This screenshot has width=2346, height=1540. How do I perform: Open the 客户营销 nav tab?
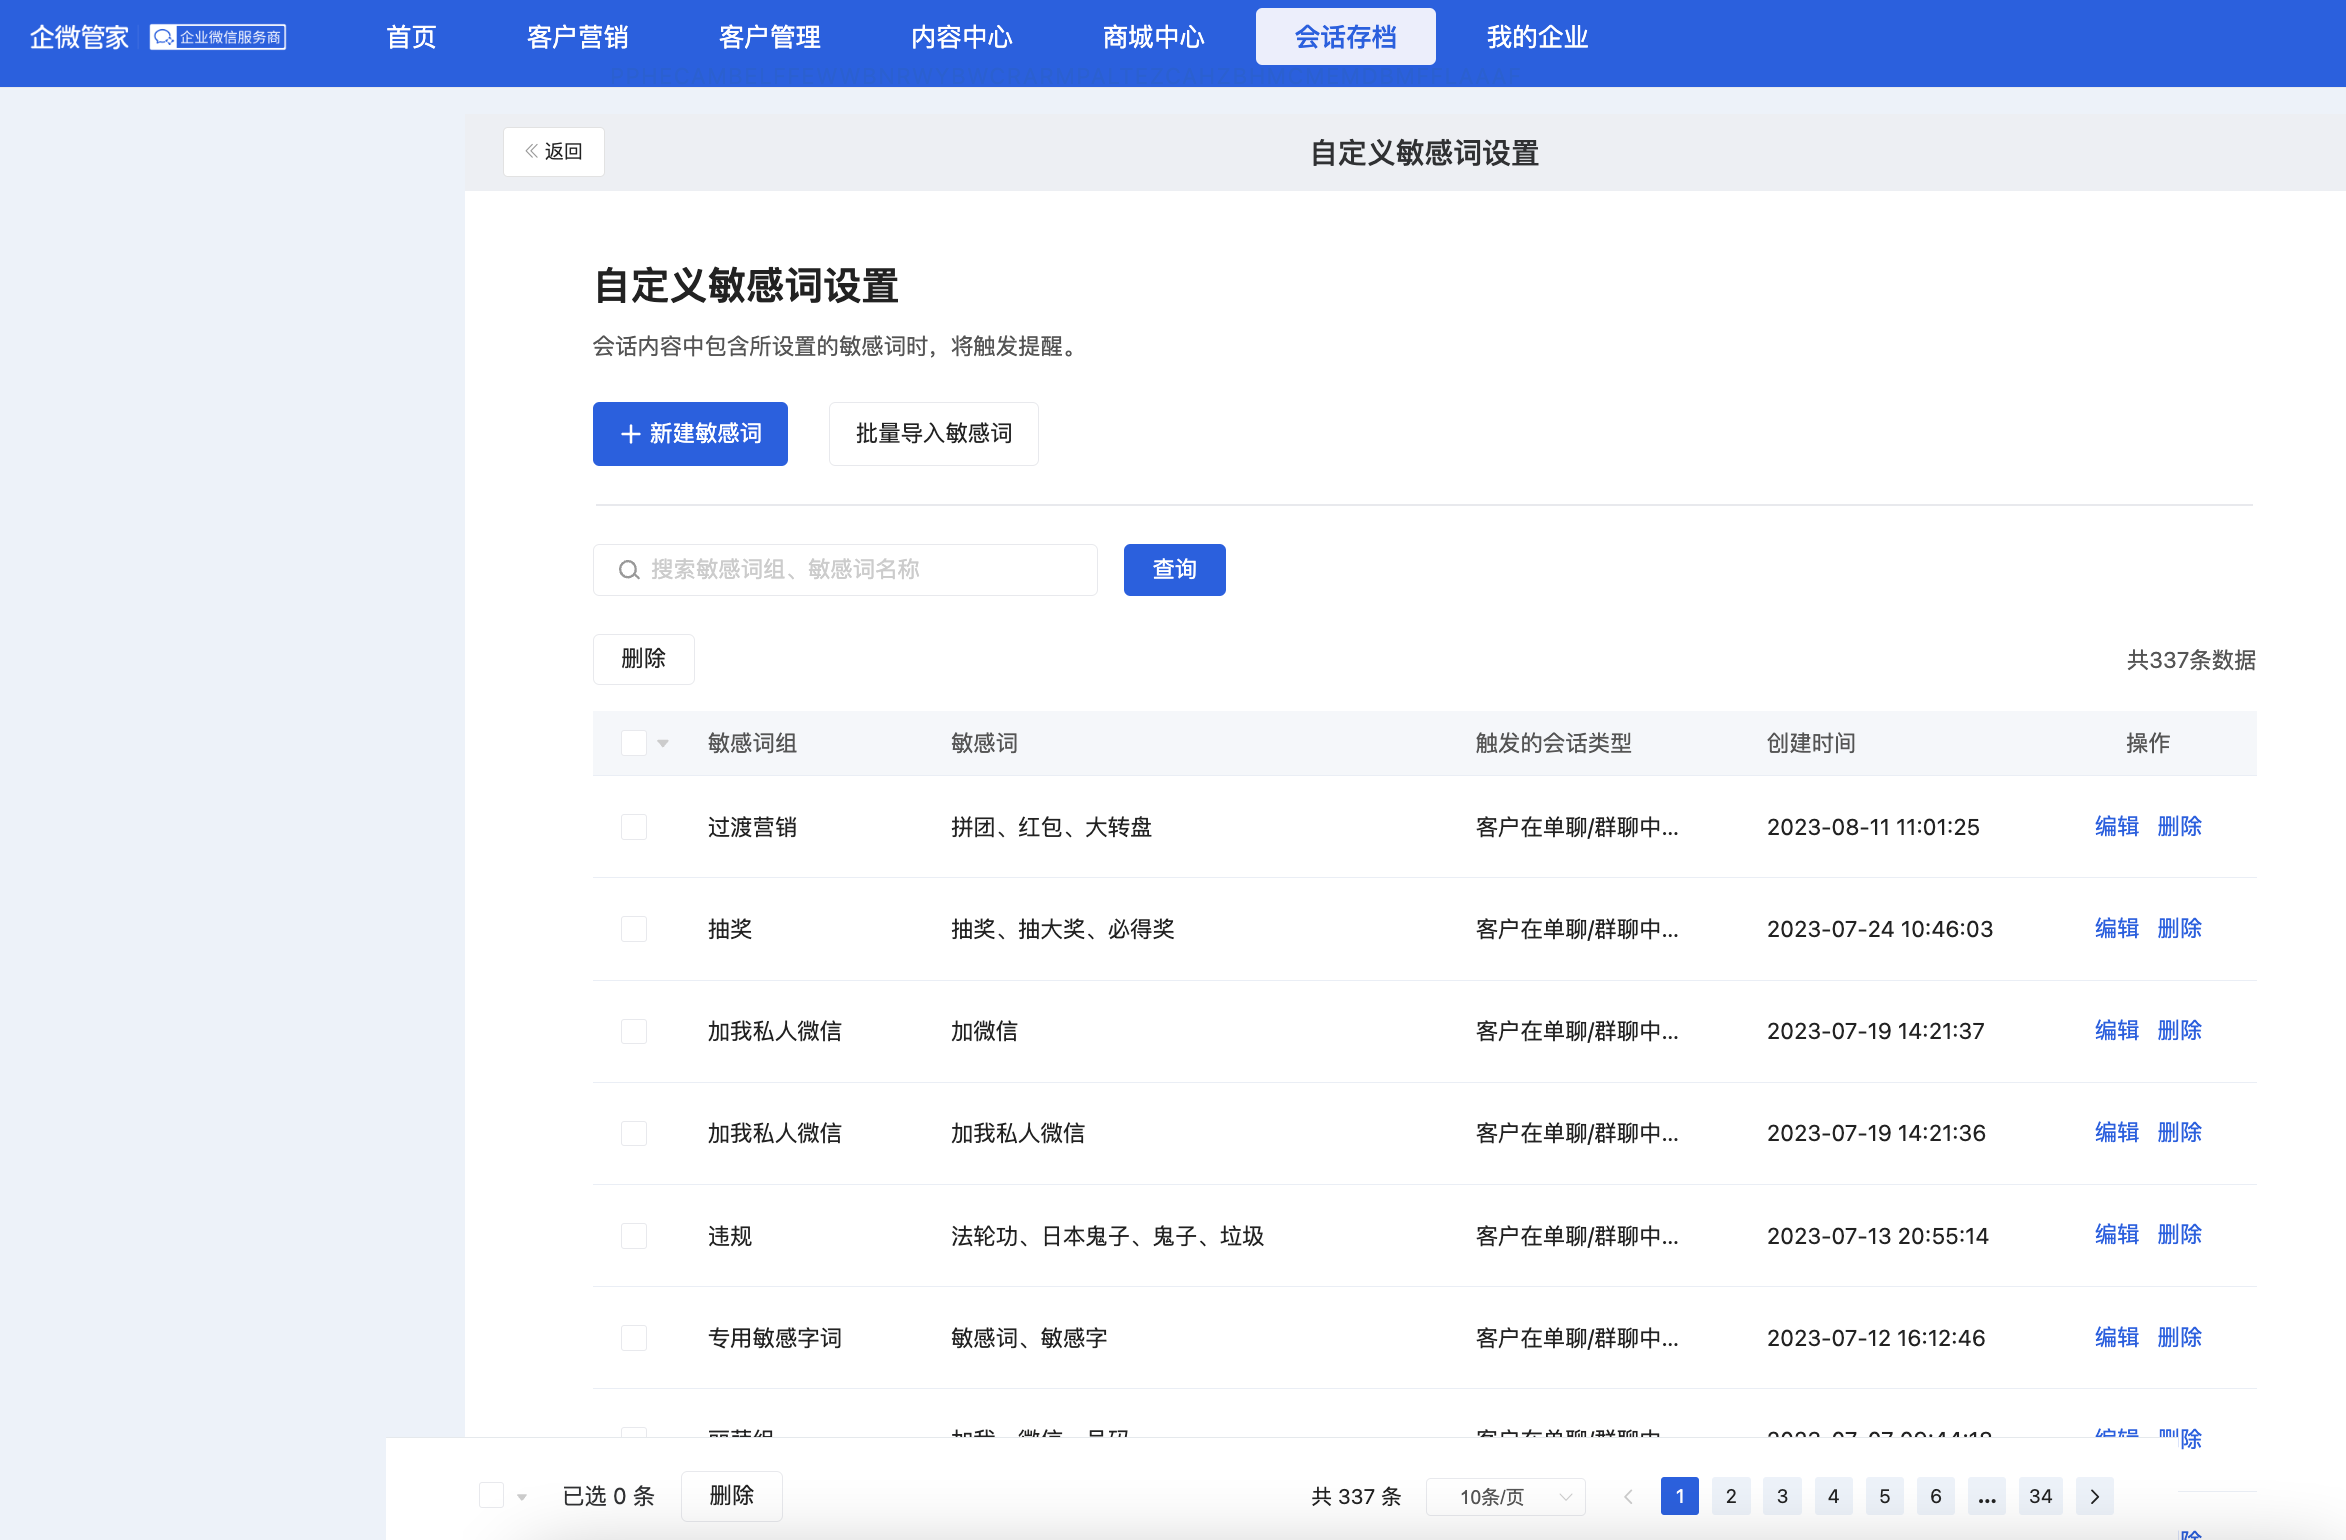pos(578,37)
